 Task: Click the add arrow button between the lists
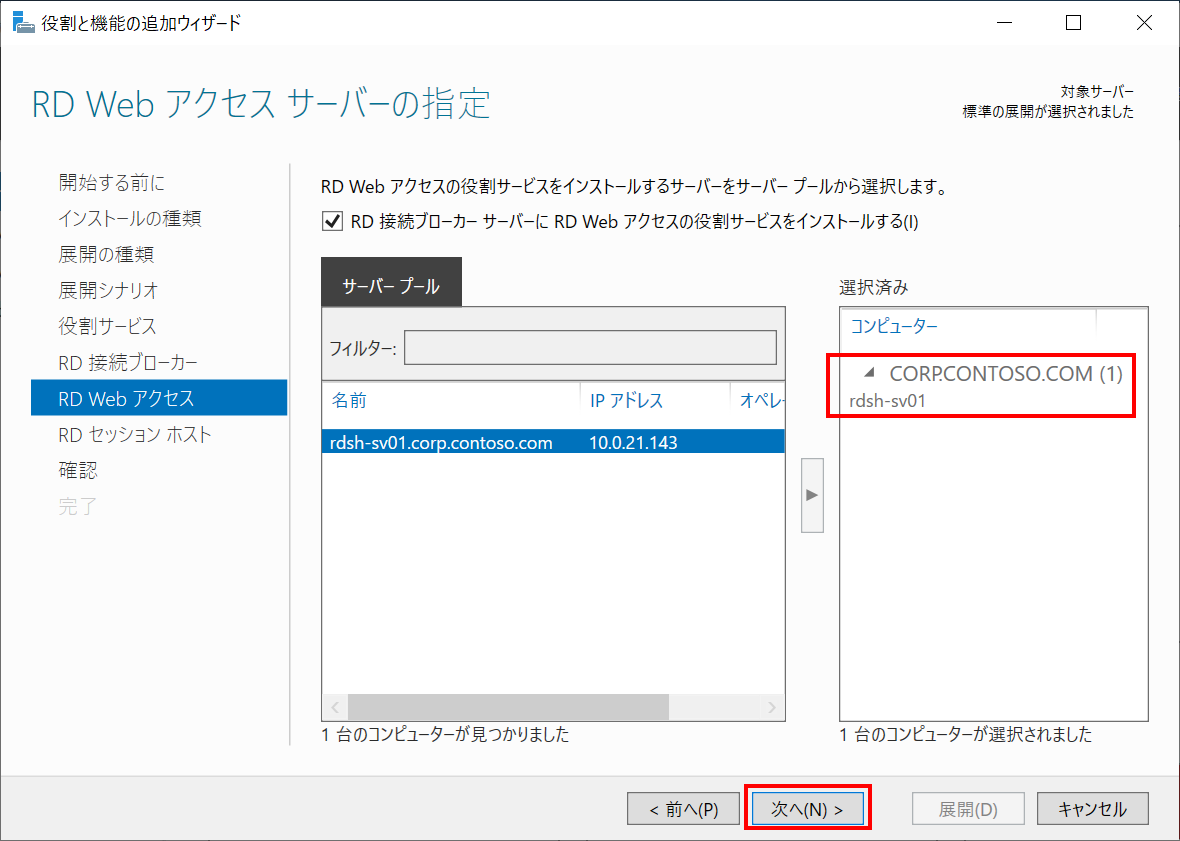(810, 495)
